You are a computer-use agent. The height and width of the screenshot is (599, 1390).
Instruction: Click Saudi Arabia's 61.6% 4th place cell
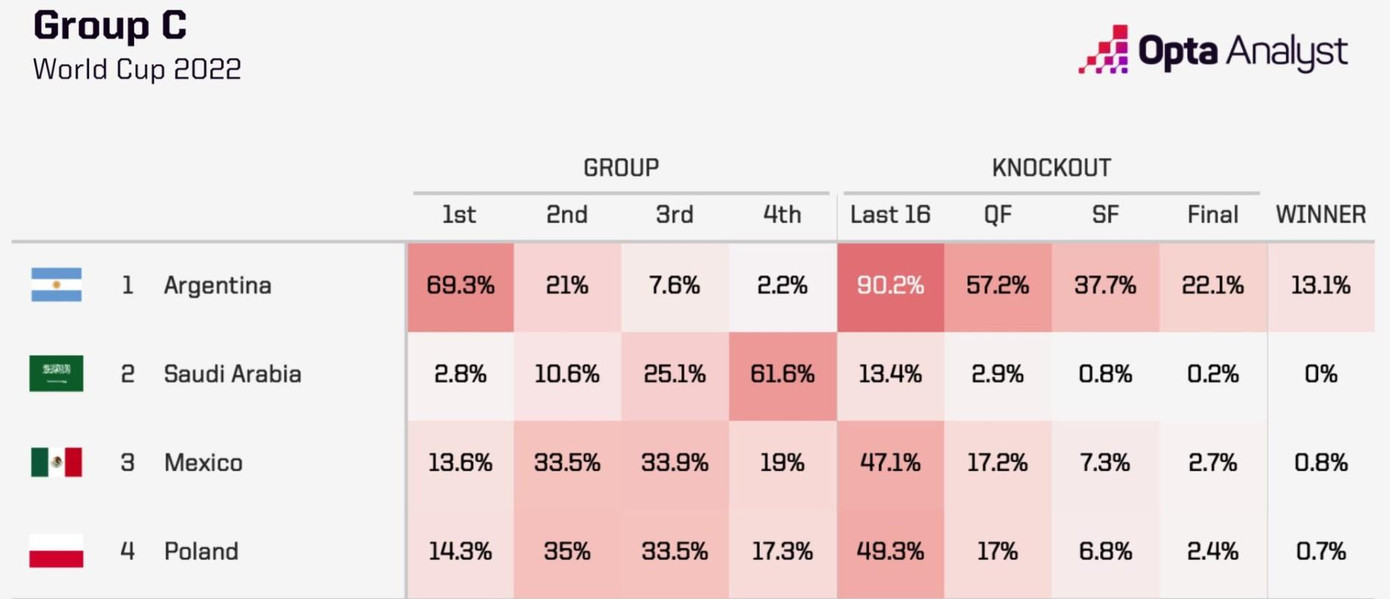point(782,374)
